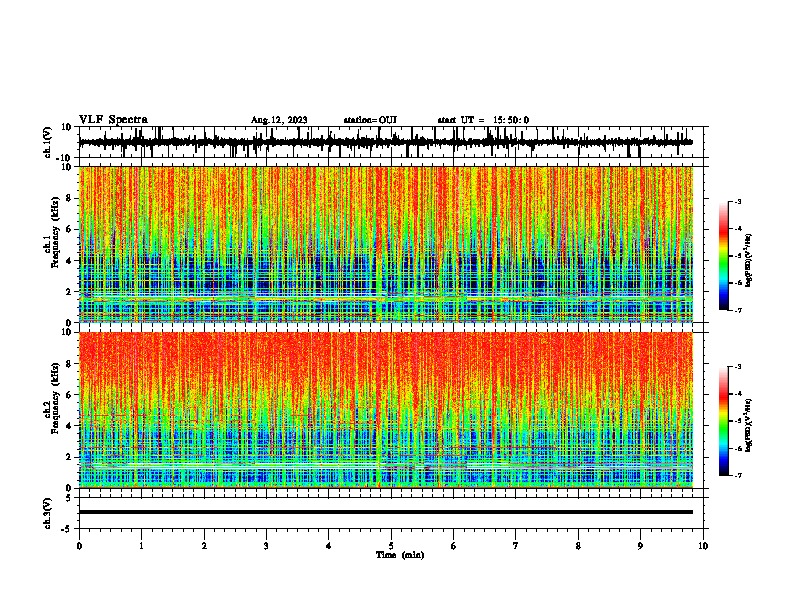Click the "-3" label on ch.1 color bar

738,201
